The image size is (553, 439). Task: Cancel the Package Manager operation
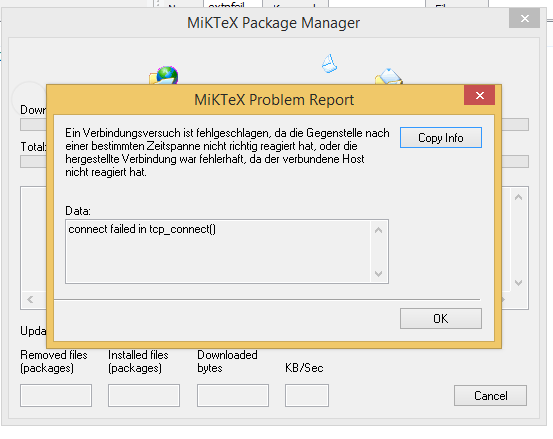click(x=490, y=396)
